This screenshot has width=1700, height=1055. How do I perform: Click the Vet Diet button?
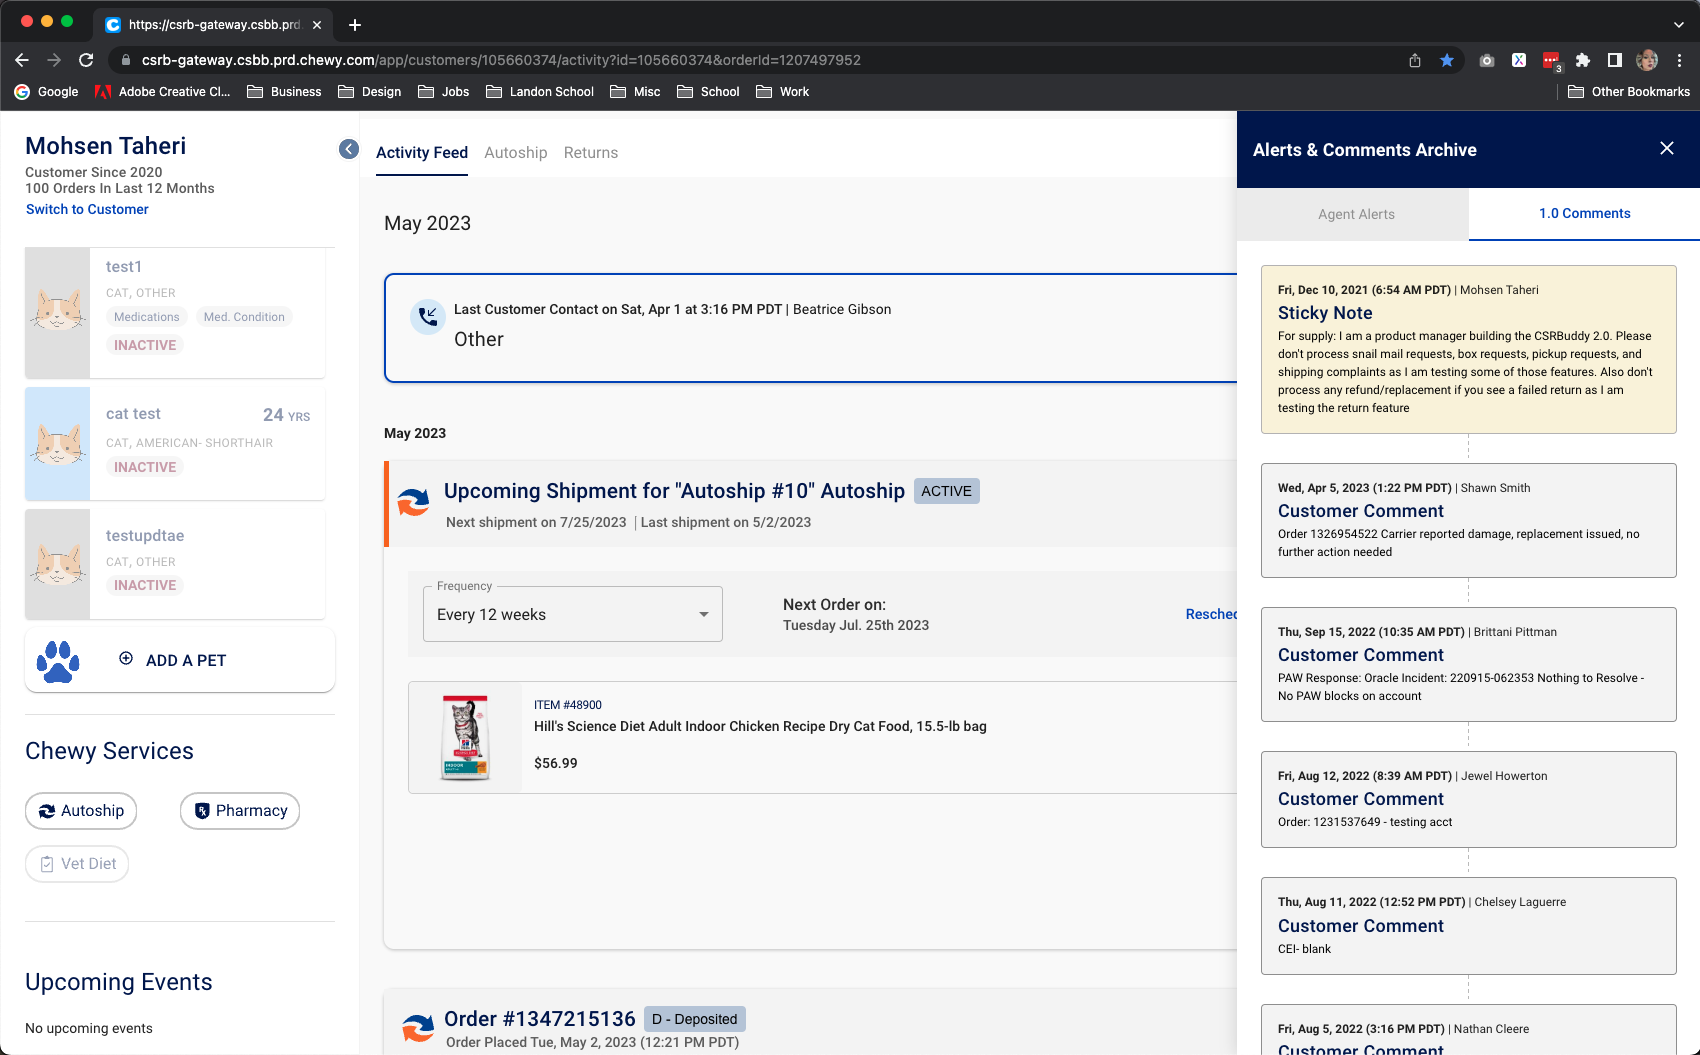point(77,864)
